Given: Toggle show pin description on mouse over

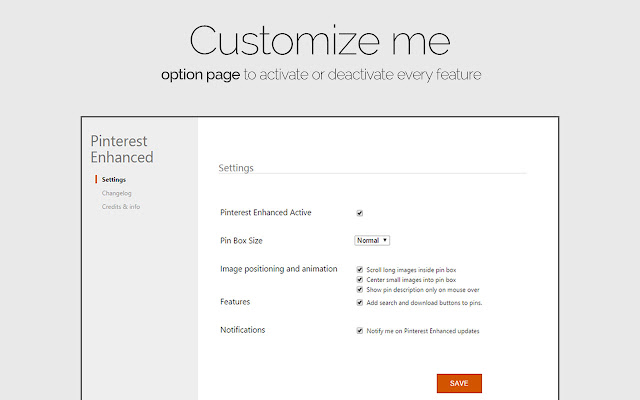Looking at the screenshot, I should pyautogui.click(x=360, y=290).
